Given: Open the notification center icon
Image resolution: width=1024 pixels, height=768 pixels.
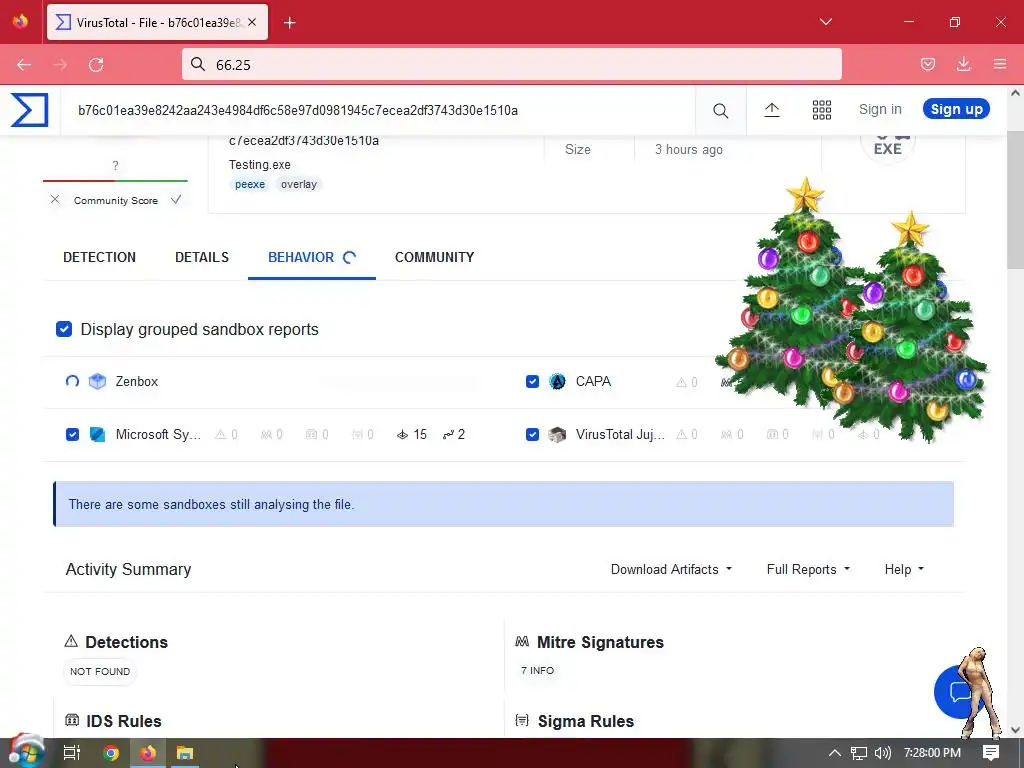Looking at the screenshot, I should [991, 753].
